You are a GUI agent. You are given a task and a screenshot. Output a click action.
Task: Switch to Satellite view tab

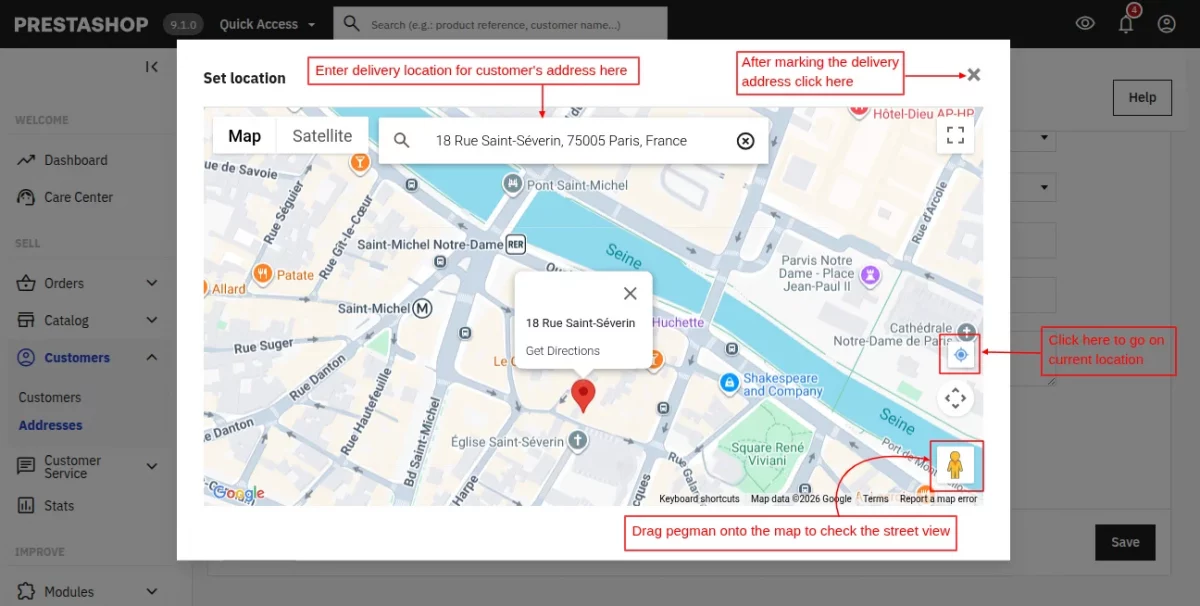pyautogui.click(x=322, y=136)
